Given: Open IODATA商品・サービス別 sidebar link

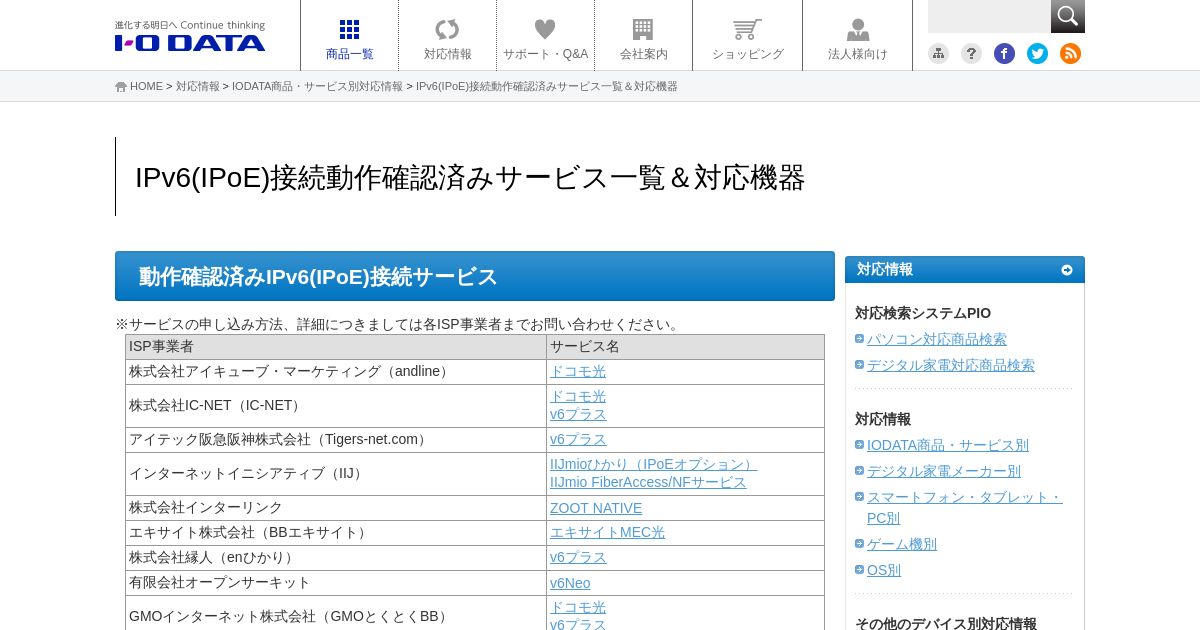Looking at the screenshot, I should [948, 446].
